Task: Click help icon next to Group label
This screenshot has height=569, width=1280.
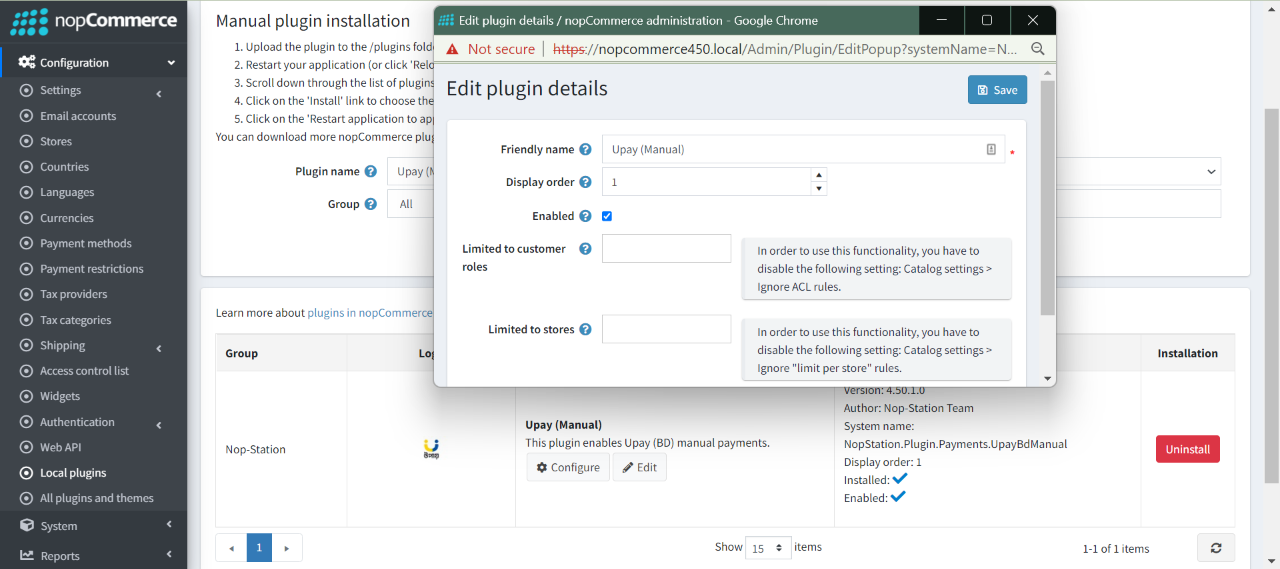Action: point(370,204)
